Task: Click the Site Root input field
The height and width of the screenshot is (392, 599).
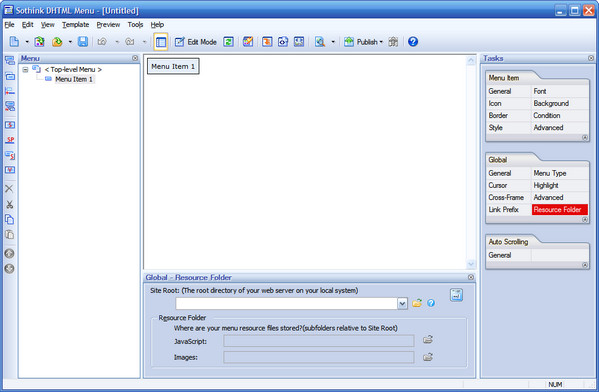Action: tap(287, 303)
